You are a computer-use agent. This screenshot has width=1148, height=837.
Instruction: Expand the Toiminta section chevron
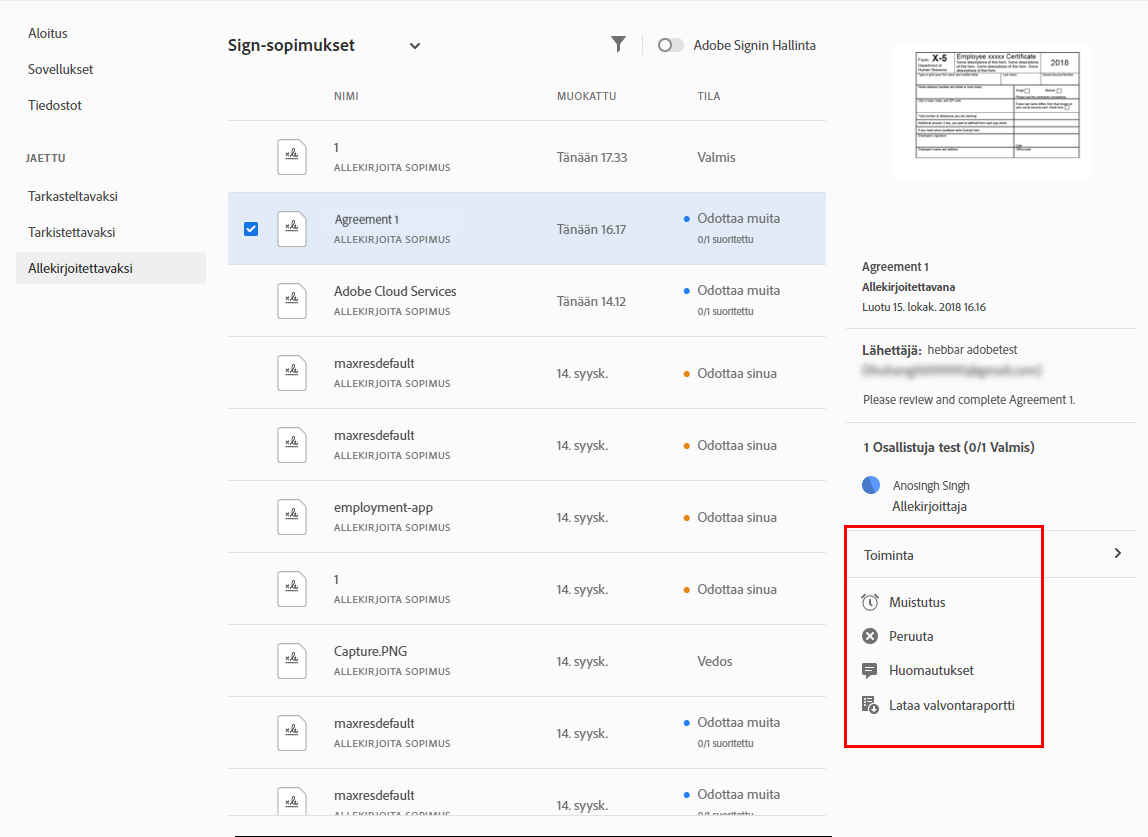1117,554
